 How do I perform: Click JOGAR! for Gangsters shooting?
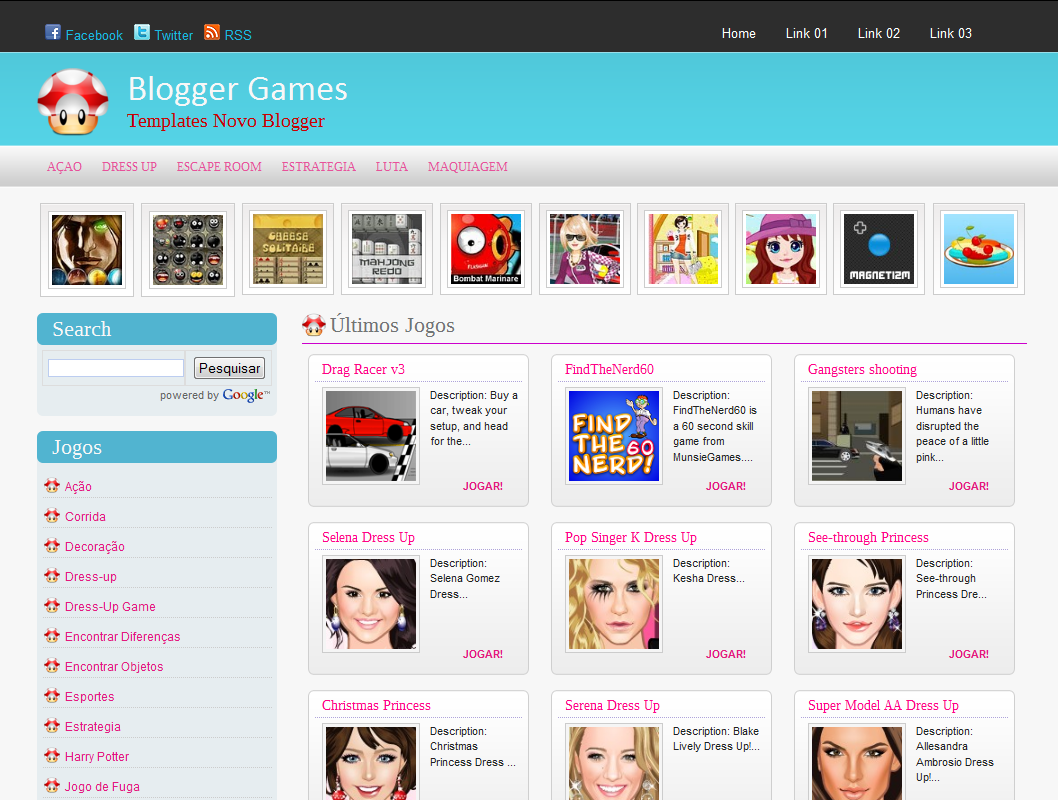(x=968, y=485)
